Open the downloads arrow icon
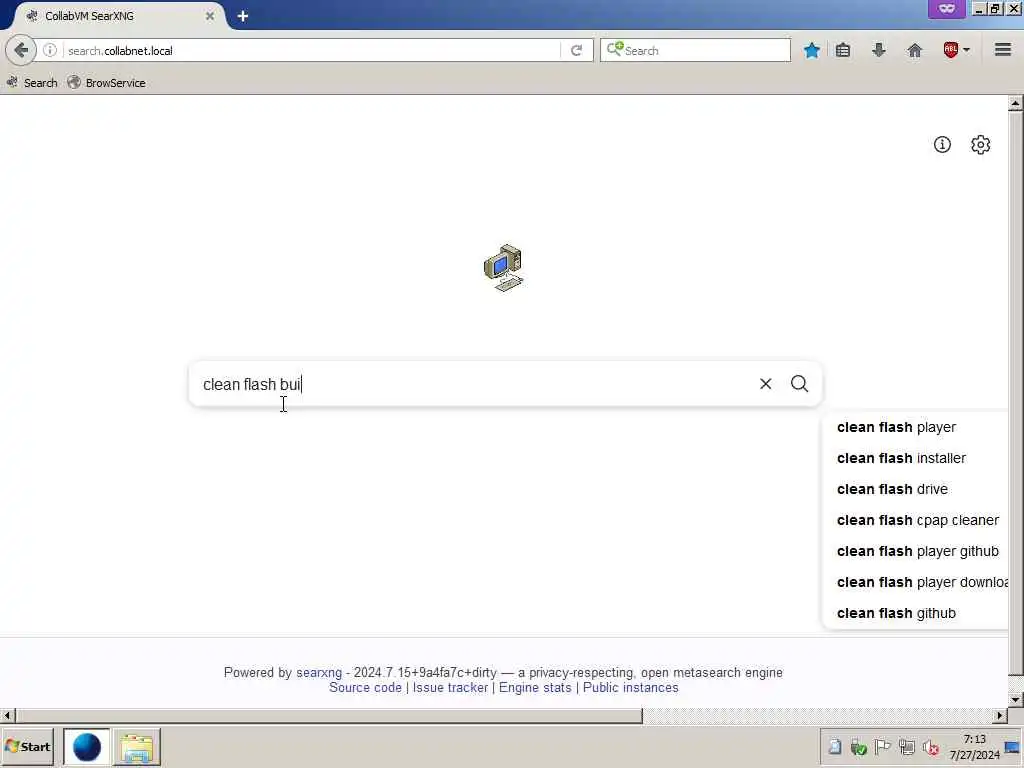This screenshot has width=1024, height=768. 879,50
